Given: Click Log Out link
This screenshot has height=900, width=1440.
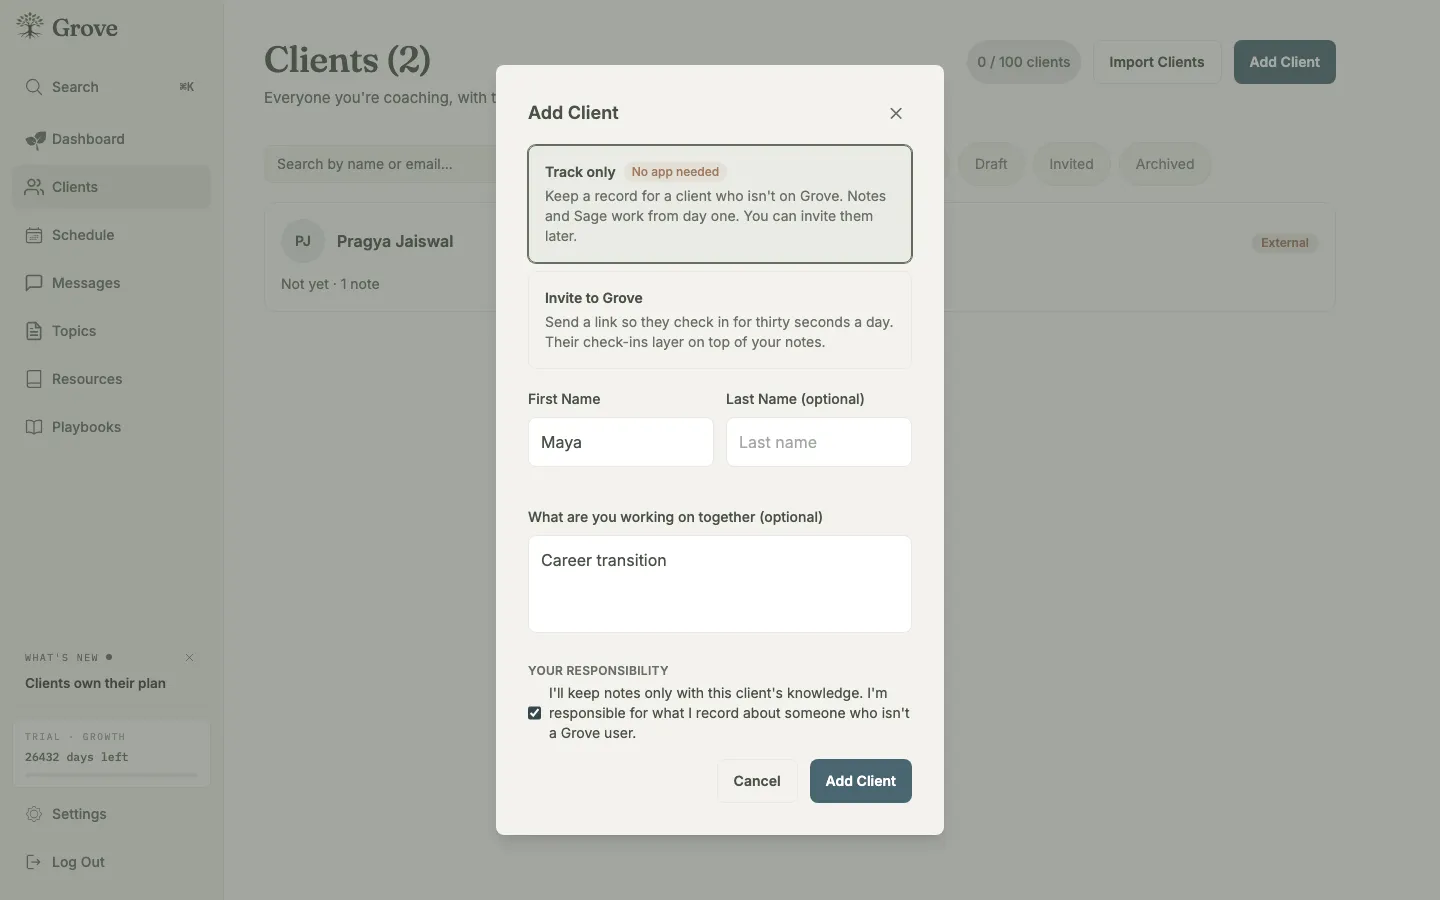Looking at the screenshot, I should [112, 862].
